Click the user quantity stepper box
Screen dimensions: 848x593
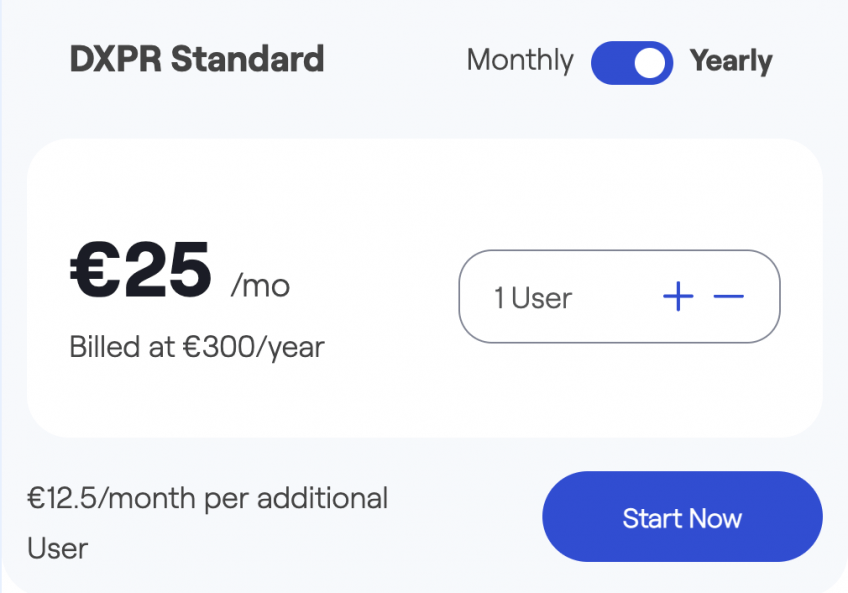(619, 296)
